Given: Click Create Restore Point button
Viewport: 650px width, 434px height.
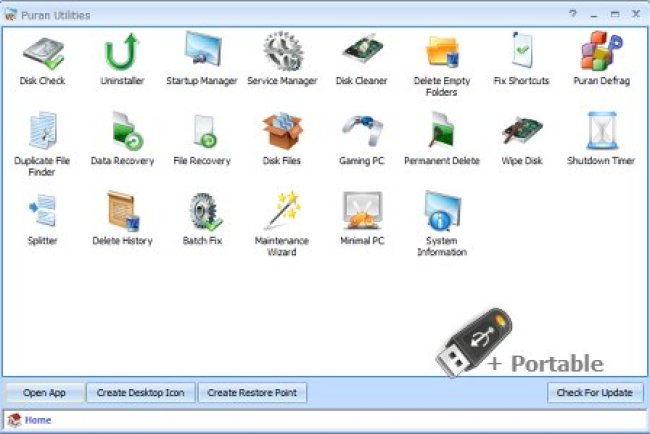Looking at the screenshot, I should (252, 393).
